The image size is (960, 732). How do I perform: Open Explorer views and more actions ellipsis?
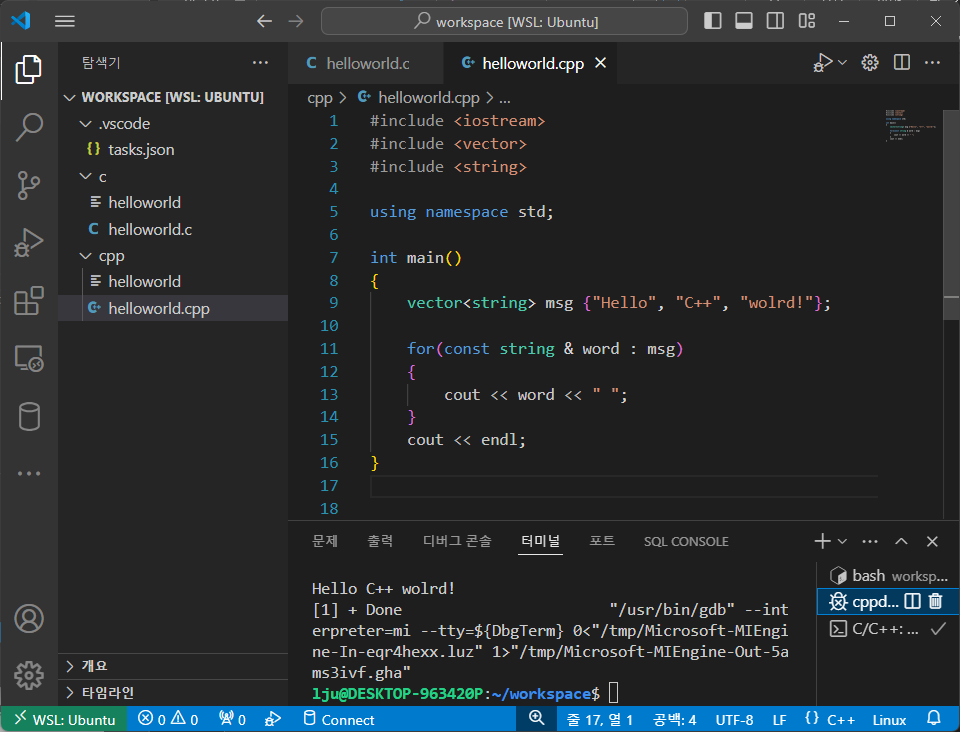(x=260, y=62)
